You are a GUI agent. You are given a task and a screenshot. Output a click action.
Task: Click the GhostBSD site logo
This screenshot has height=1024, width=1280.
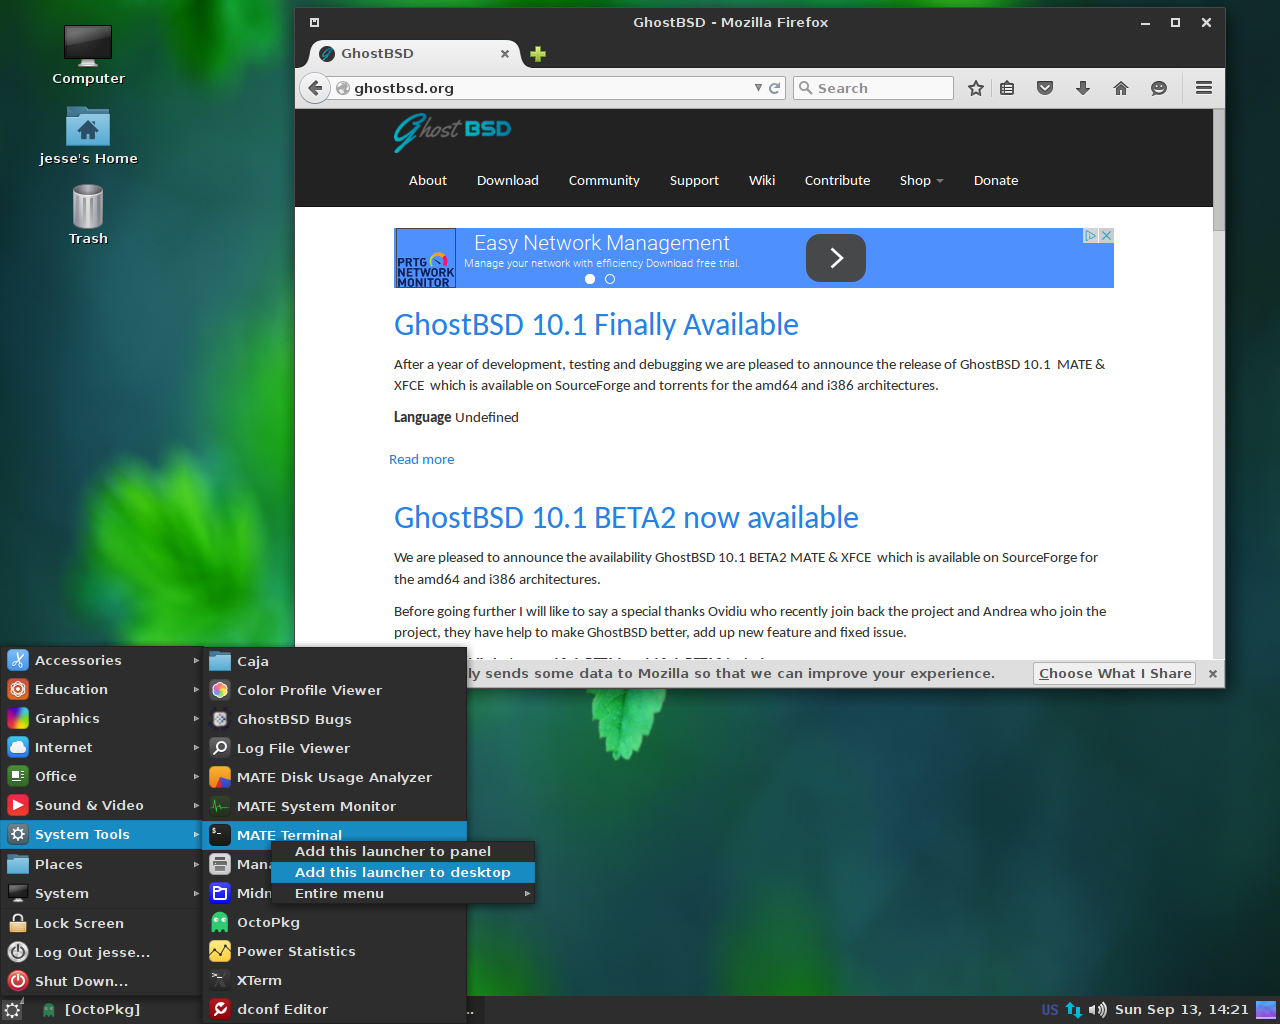[x=452, y=131]
